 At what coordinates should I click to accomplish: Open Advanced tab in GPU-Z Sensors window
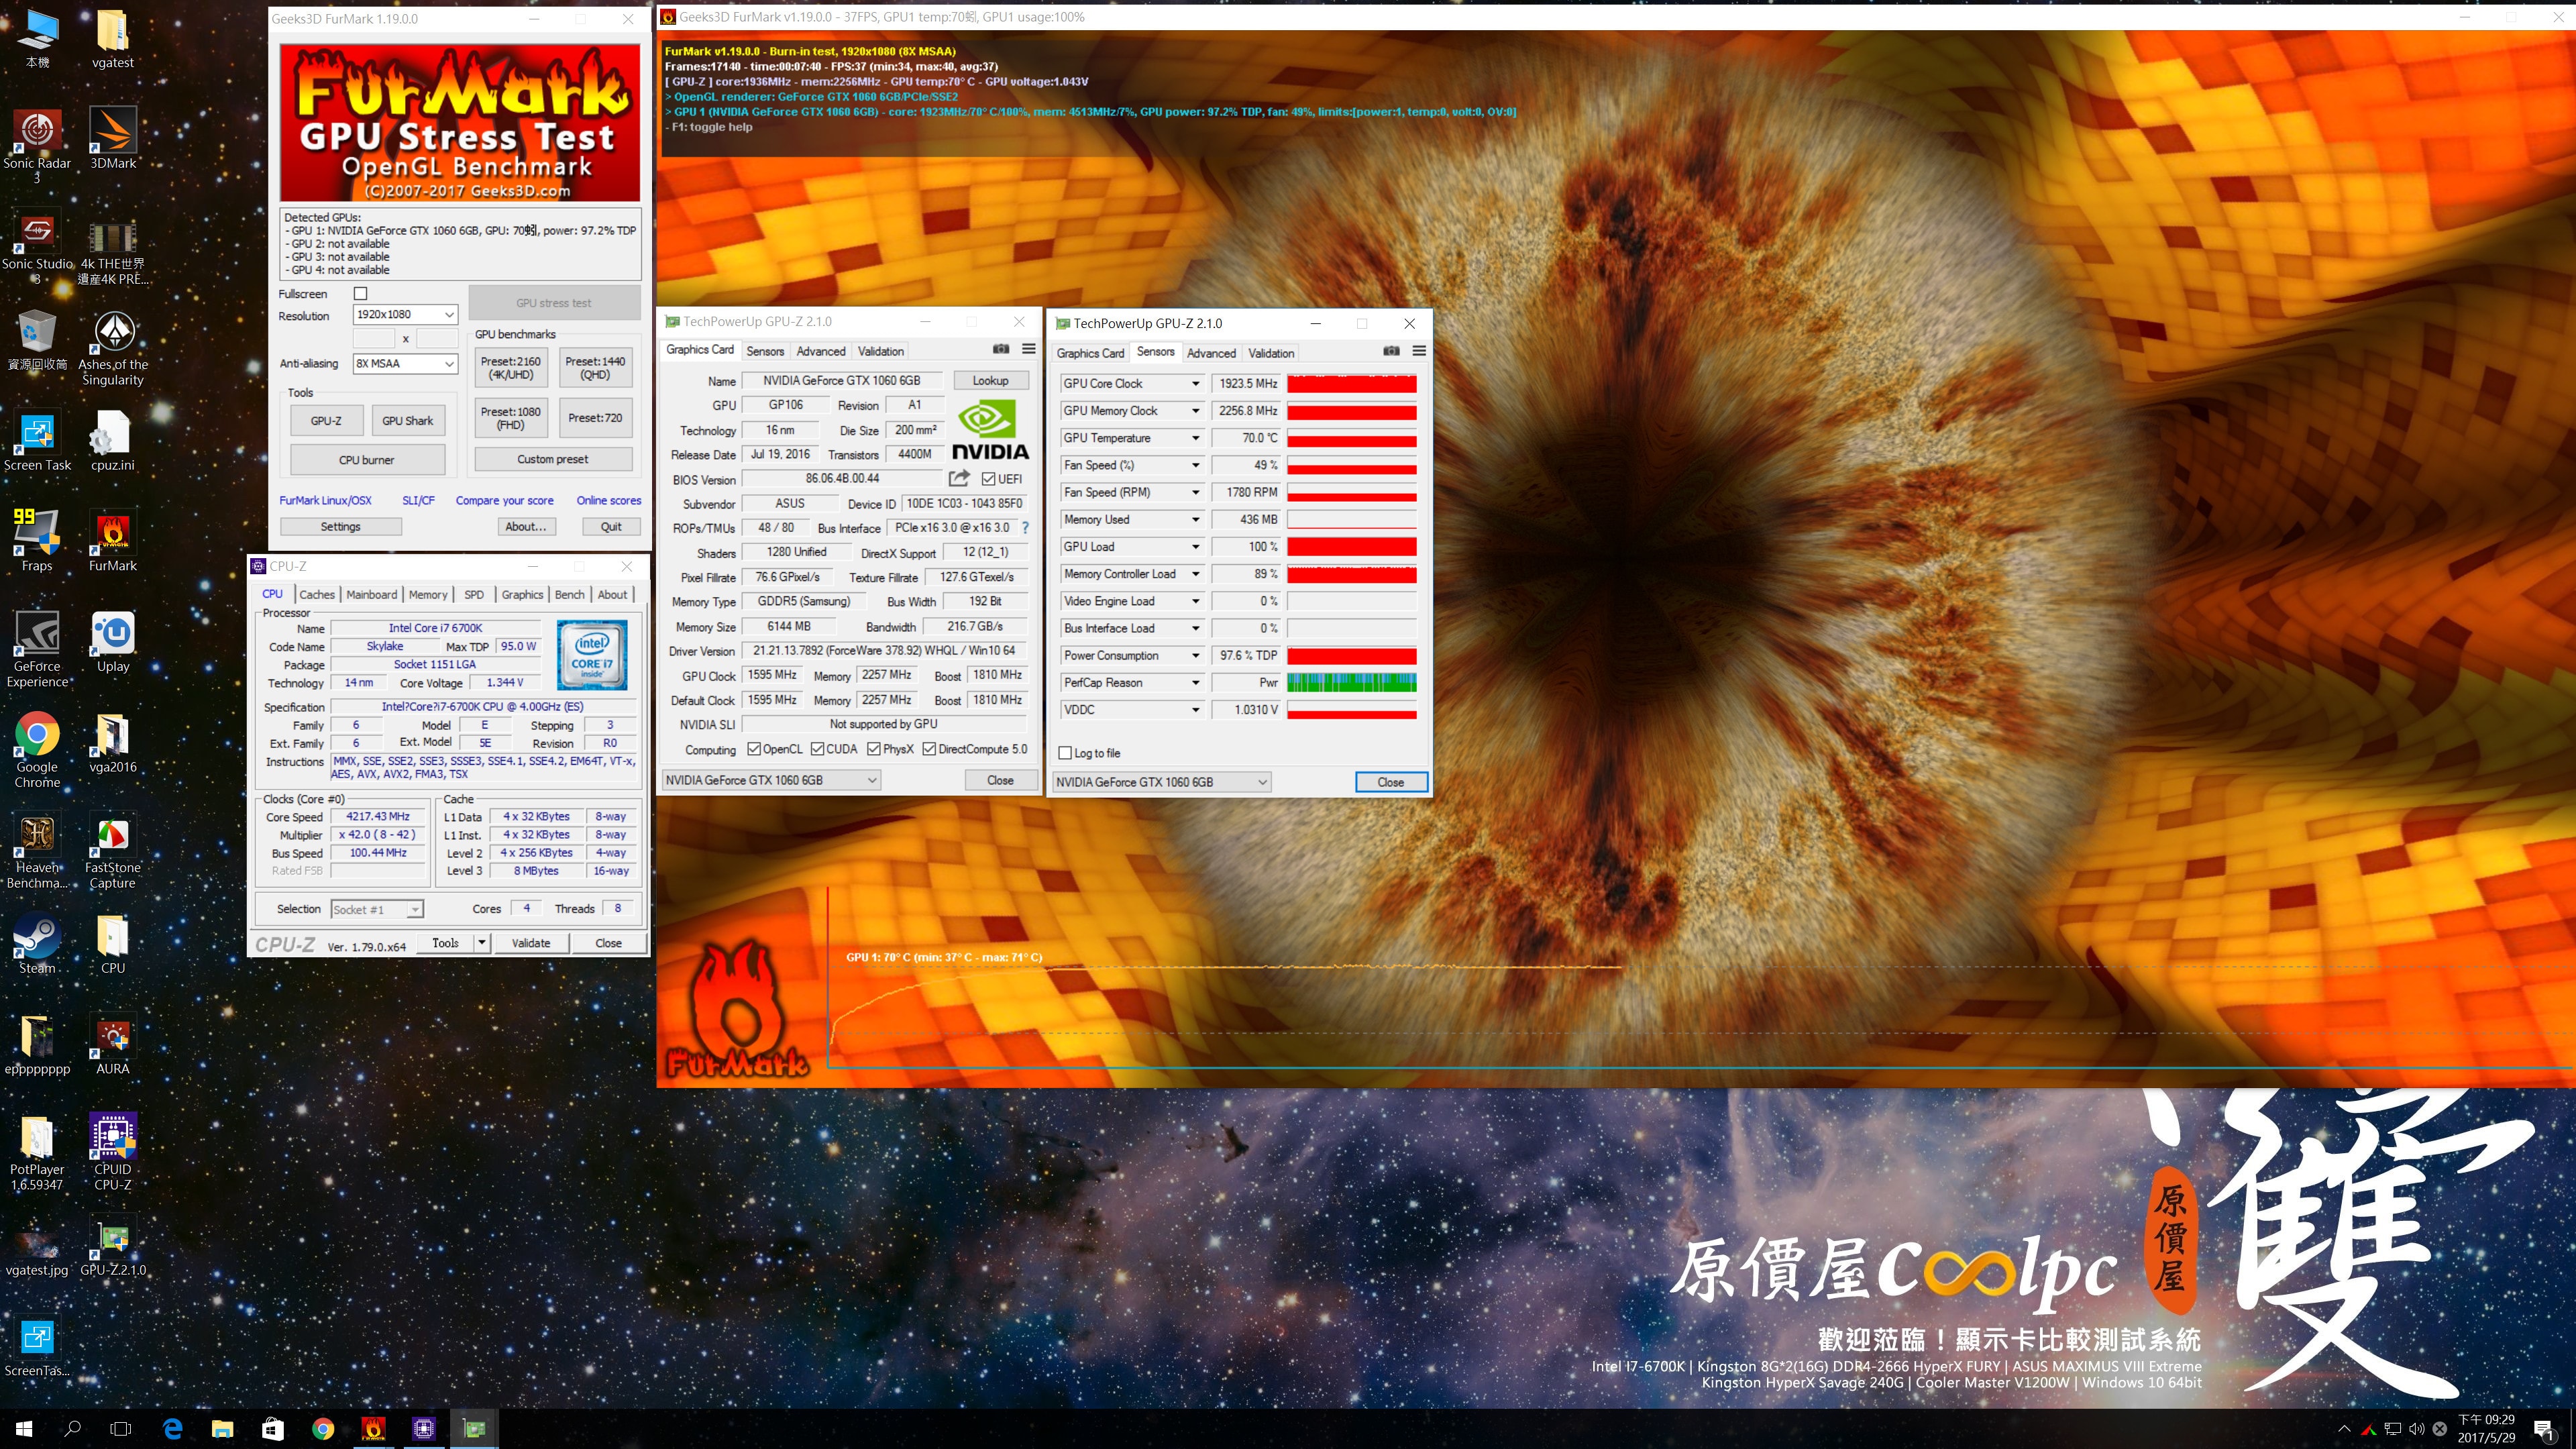click(1211, 353)
